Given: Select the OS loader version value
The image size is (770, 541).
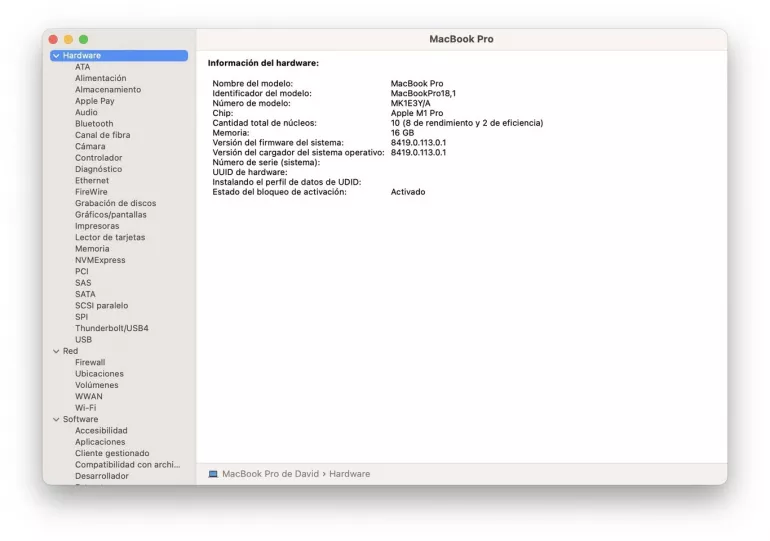Looking at the screenshot, I should coord(418,153).
